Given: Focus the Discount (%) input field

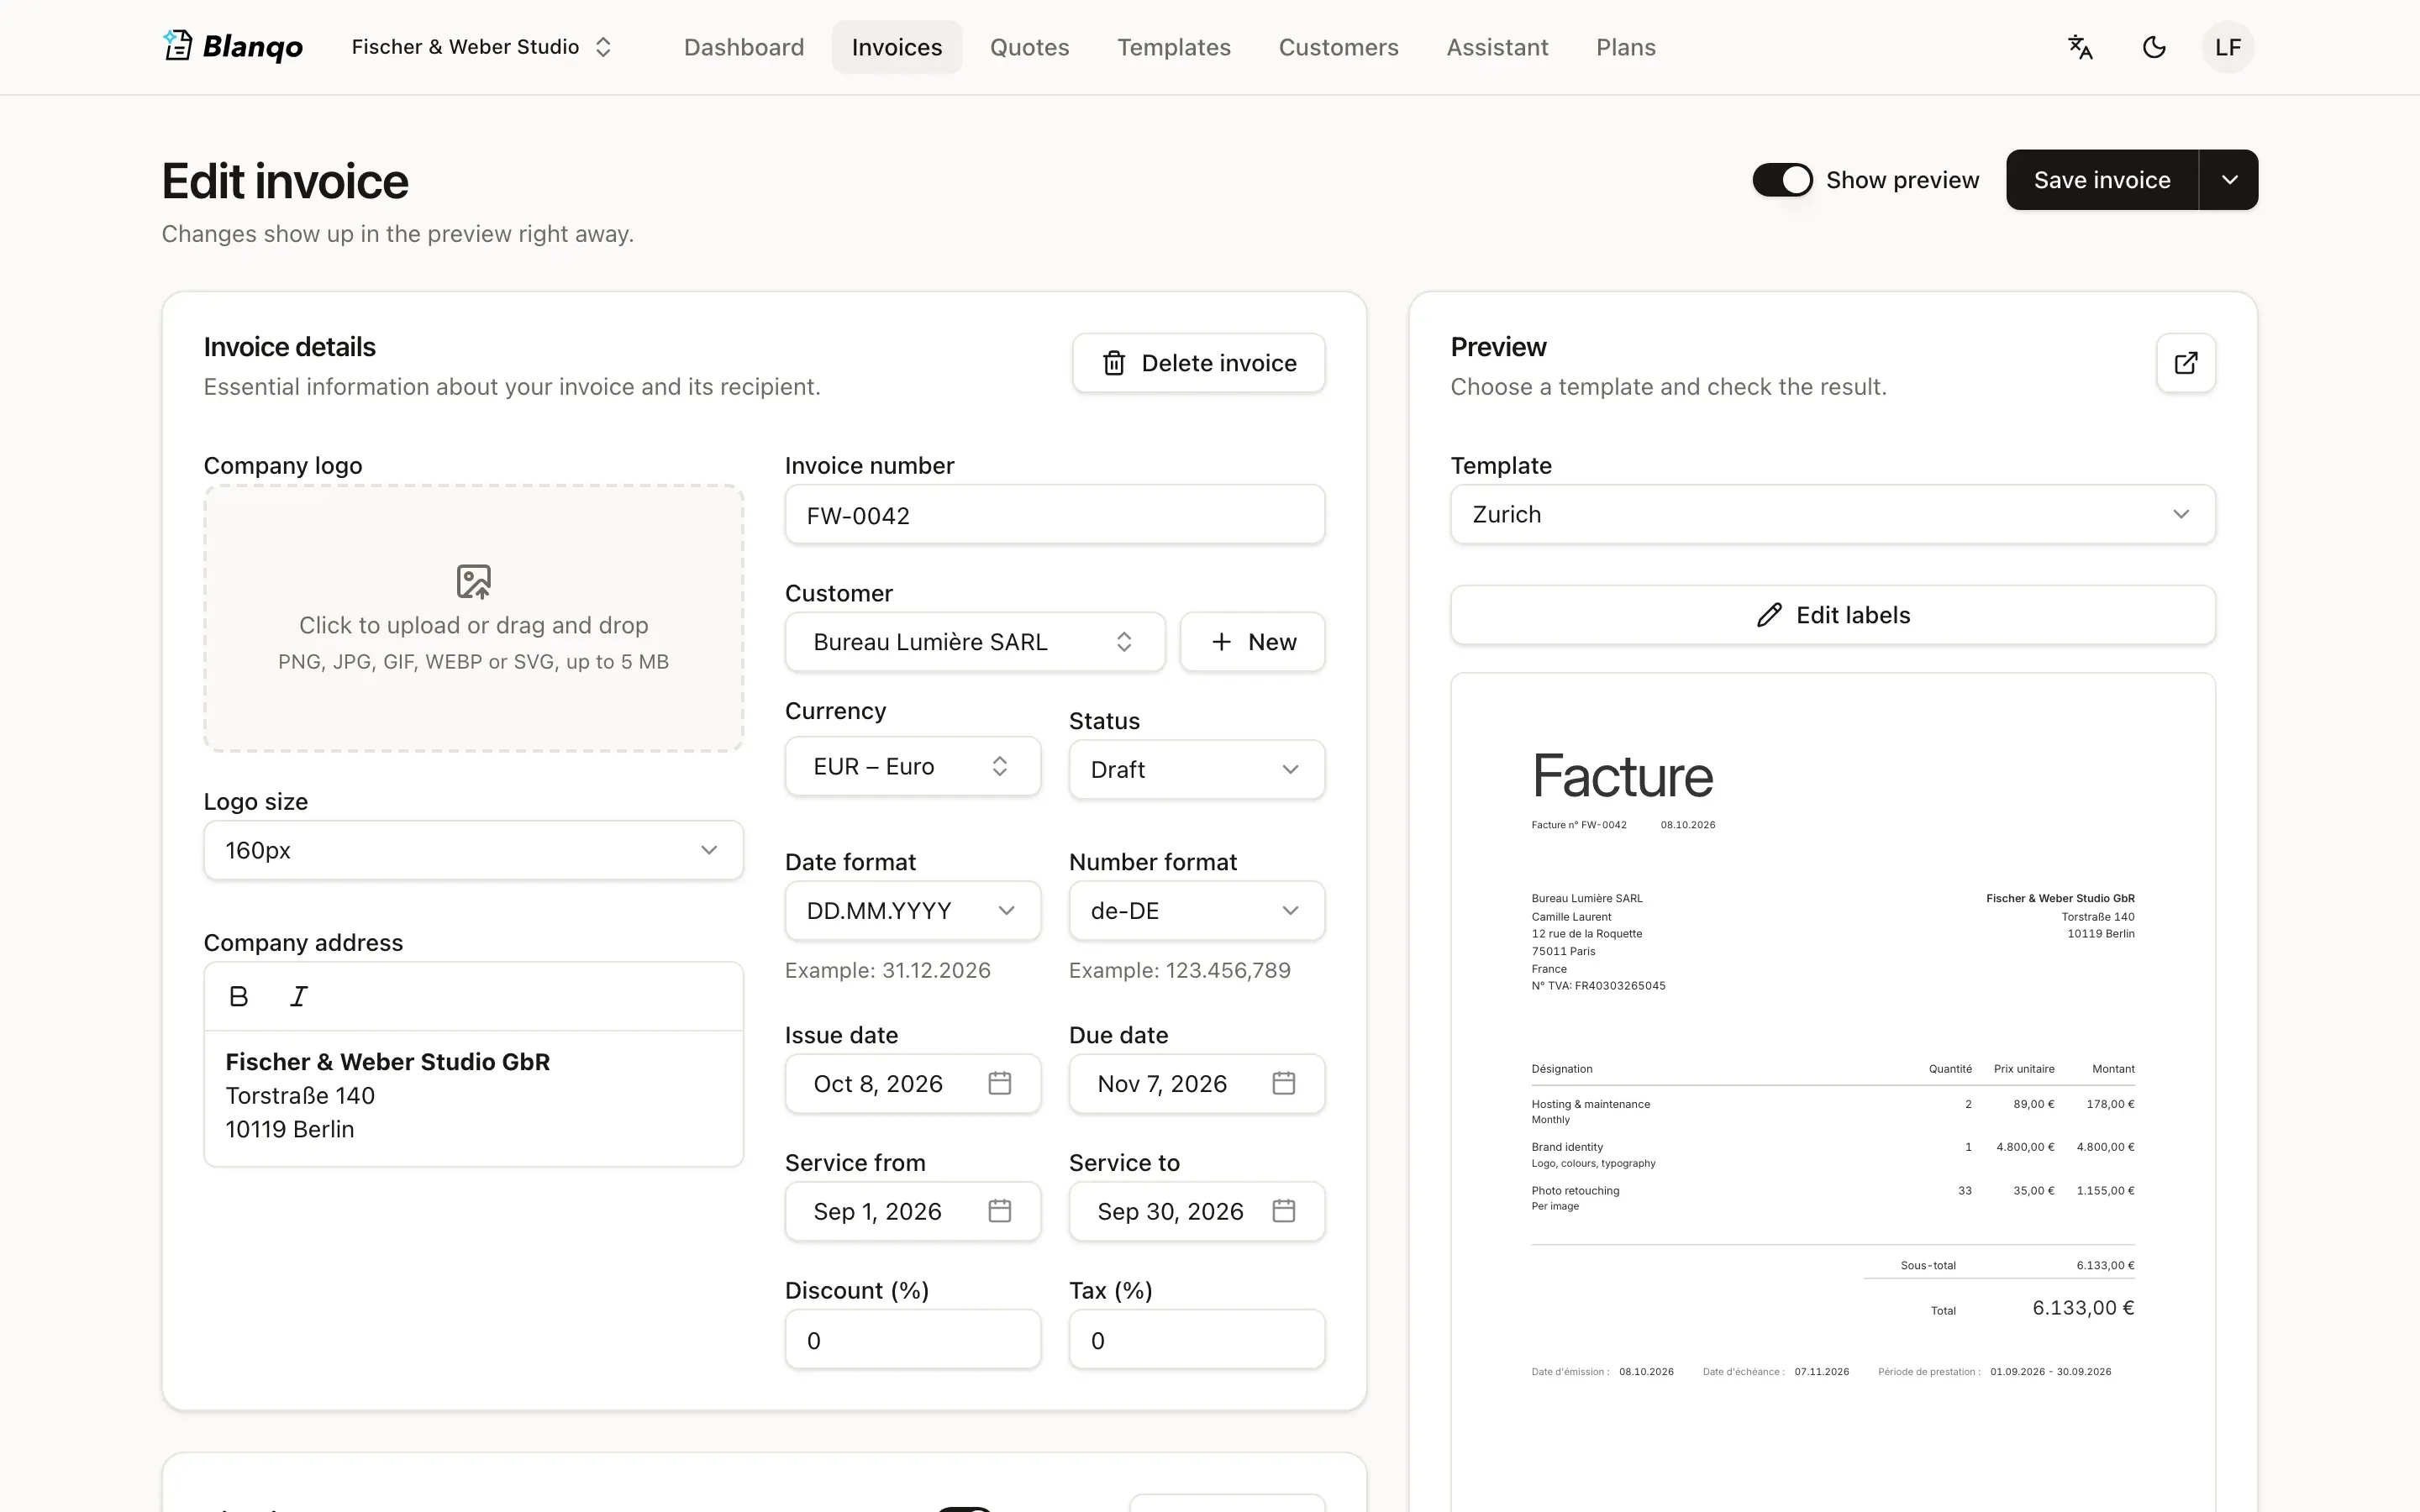Looking at the screenshot, I should point(913,1340).
